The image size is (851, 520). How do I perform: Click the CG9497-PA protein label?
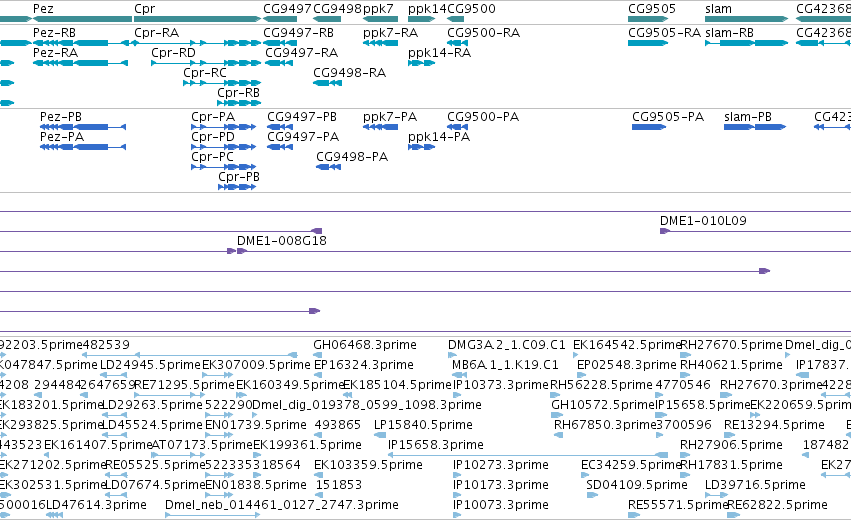(303, 137)
